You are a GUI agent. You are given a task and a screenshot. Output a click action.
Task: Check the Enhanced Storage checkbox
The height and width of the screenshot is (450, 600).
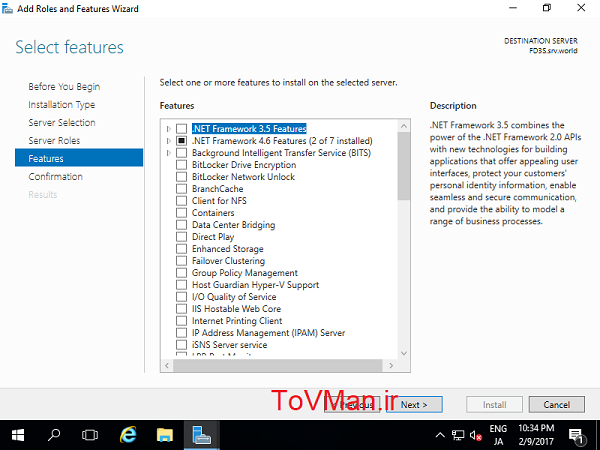point(181,249)
